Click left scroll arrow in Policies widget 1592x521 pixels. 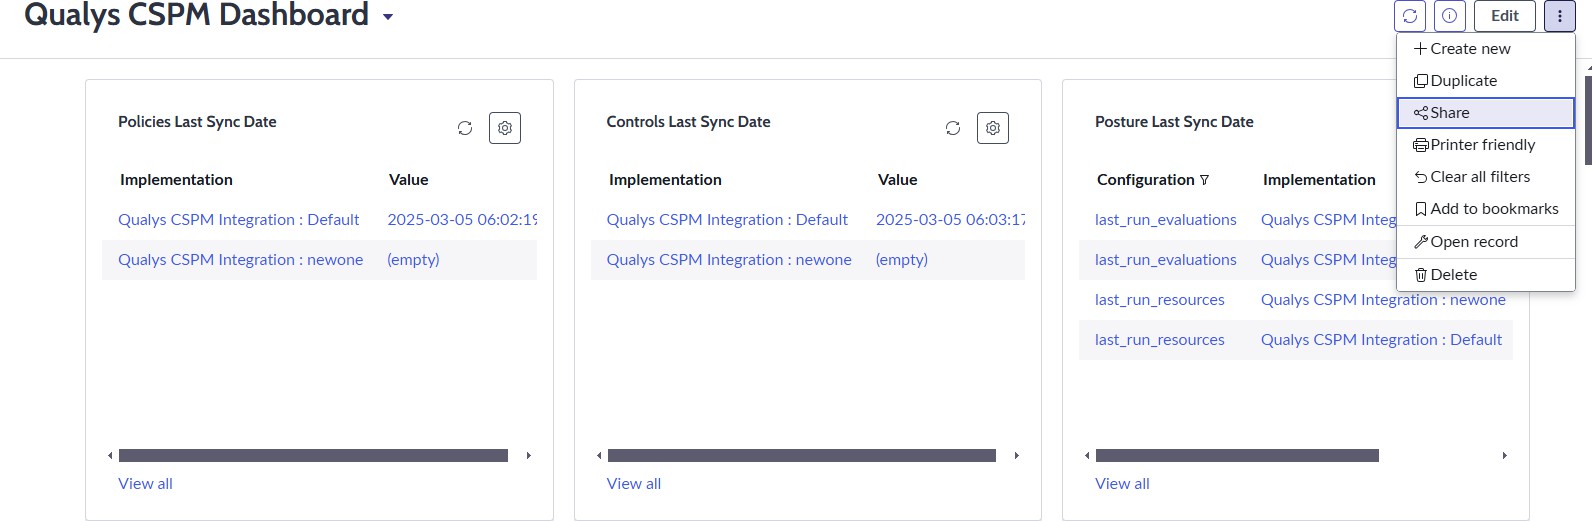[110, 456]
